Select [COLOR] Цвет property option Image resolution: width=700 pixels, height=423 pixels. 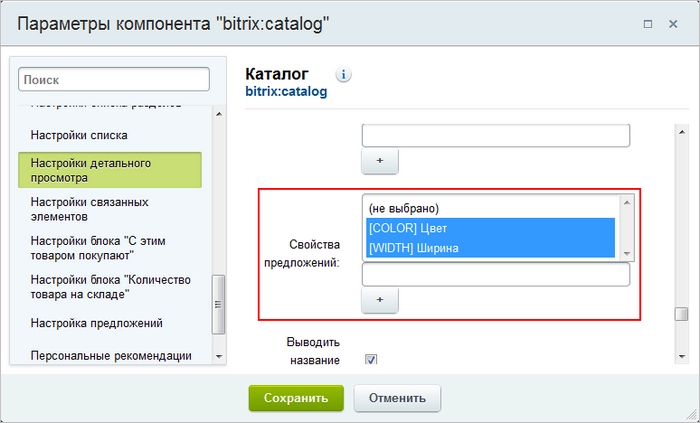tap(491, 228)
